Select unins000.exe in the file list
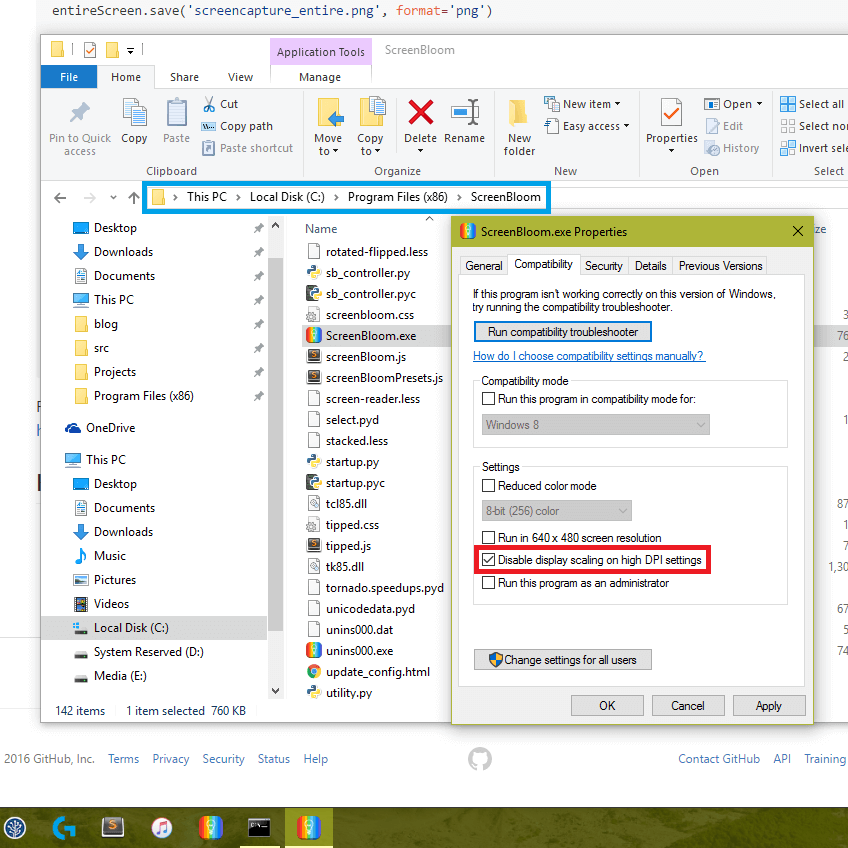Viewport: 848px width, 848px height. 359,651
